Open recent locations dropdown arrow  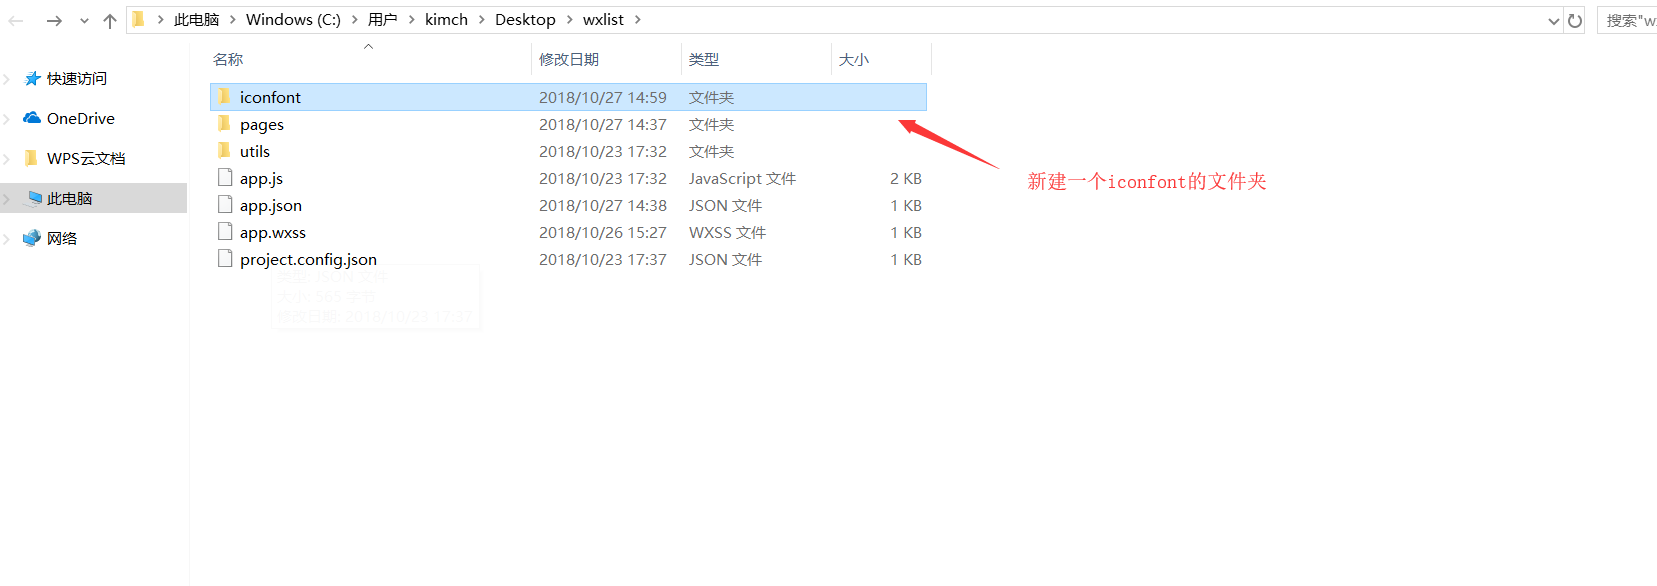[x=84, y=21]
